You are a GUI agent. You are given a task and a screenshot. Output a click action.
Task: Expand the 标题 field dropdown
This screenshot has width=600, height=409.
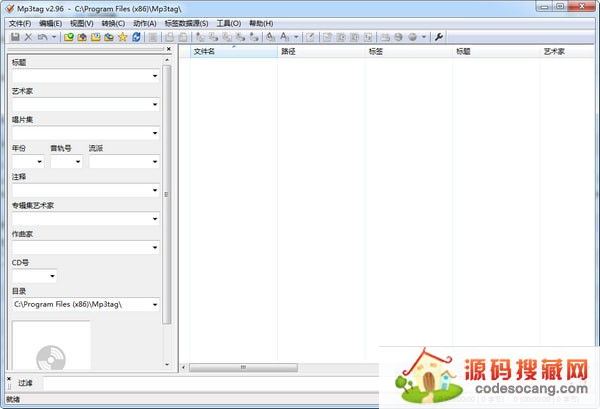155,76
